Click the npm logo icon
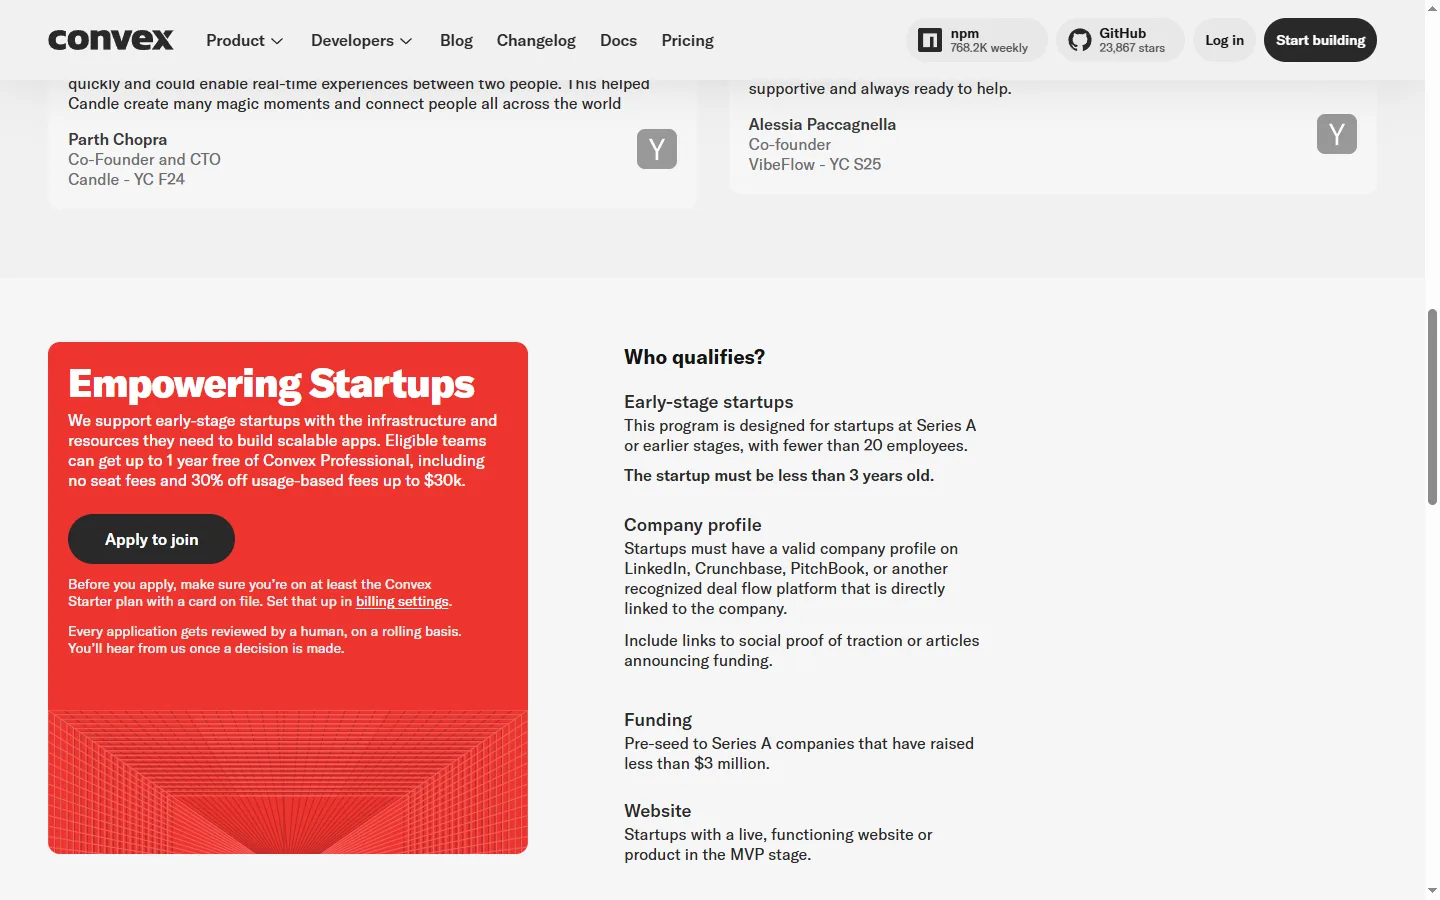Screen dimensions: 1440x900 930,40
